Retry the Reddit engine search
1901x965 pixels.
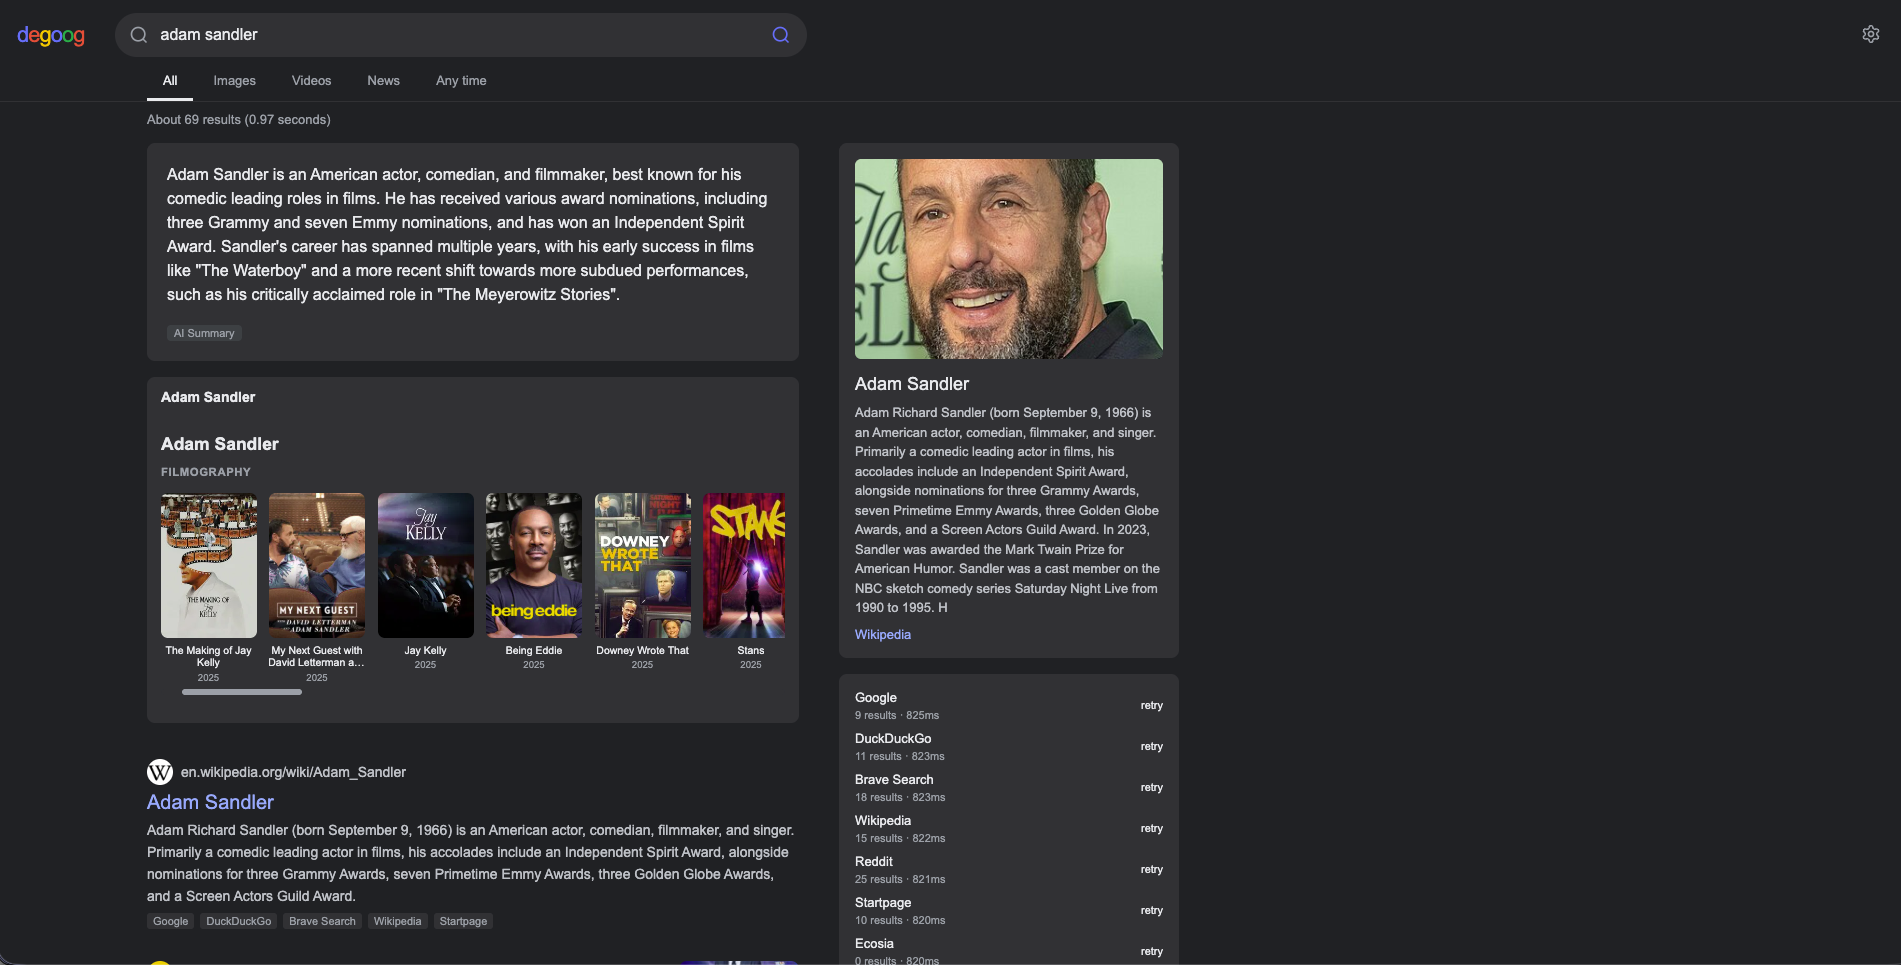[x=1151, y=870]
